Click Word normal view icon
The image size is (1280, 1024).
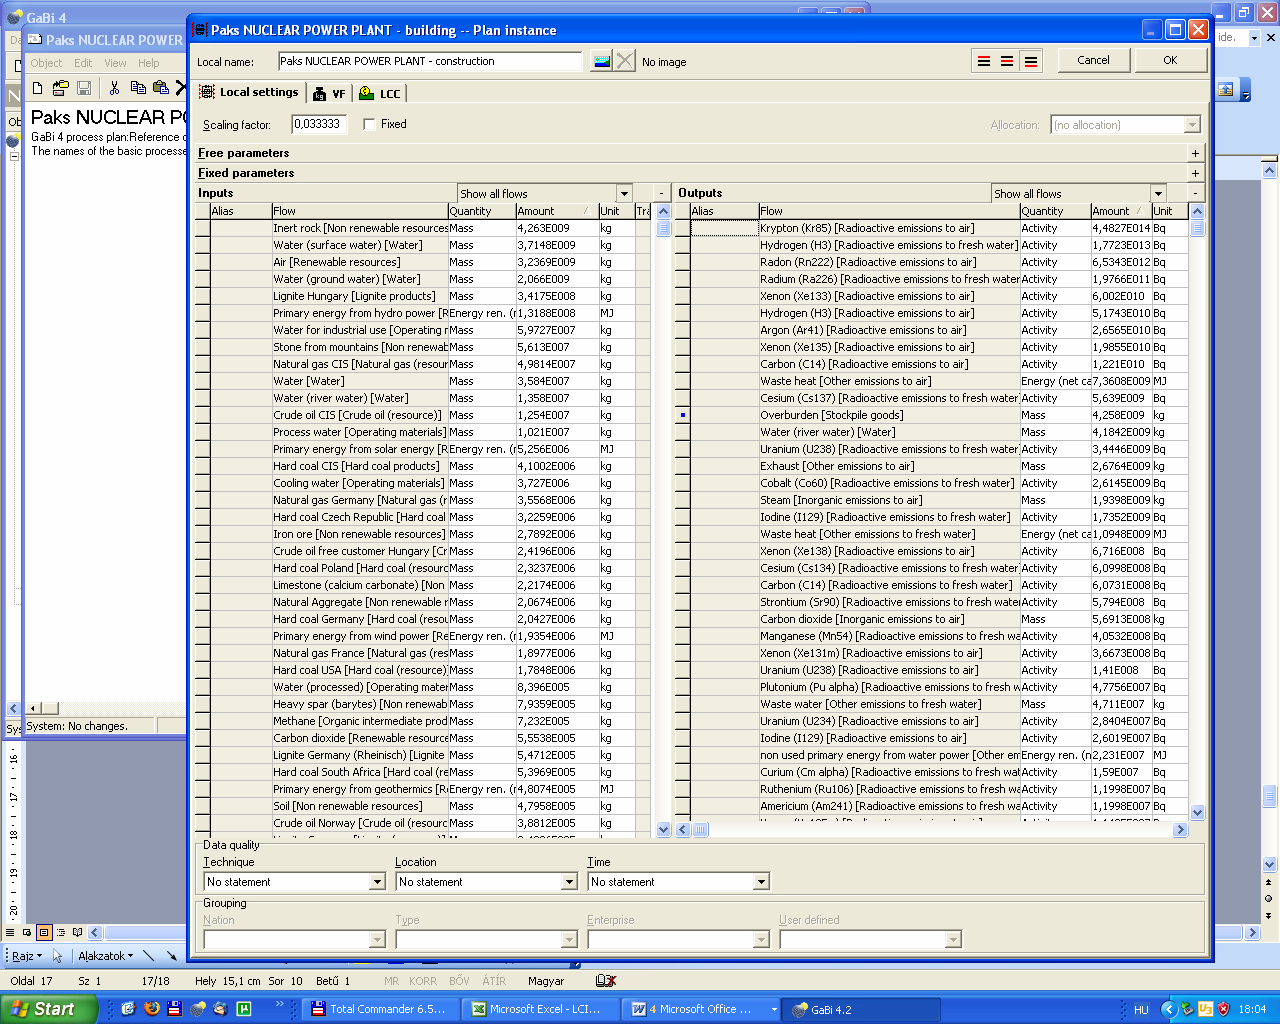coord(11,932)
